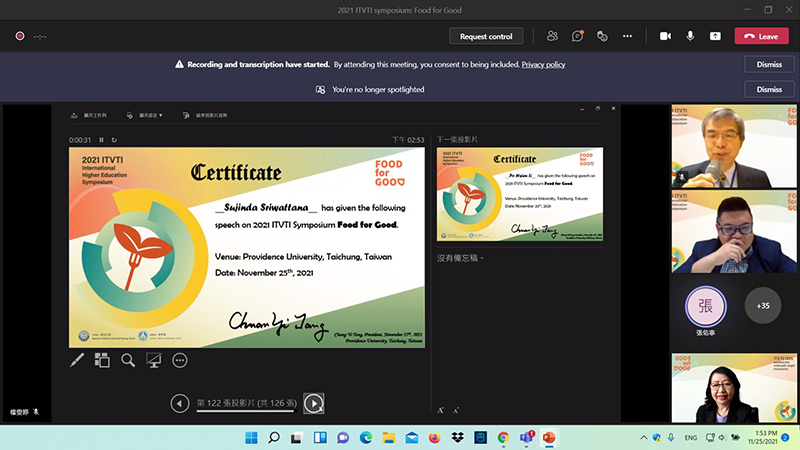Screen dimensions: 800x450
Task: Open the Teams Chat taskbar icon
Action: (343, 437)
